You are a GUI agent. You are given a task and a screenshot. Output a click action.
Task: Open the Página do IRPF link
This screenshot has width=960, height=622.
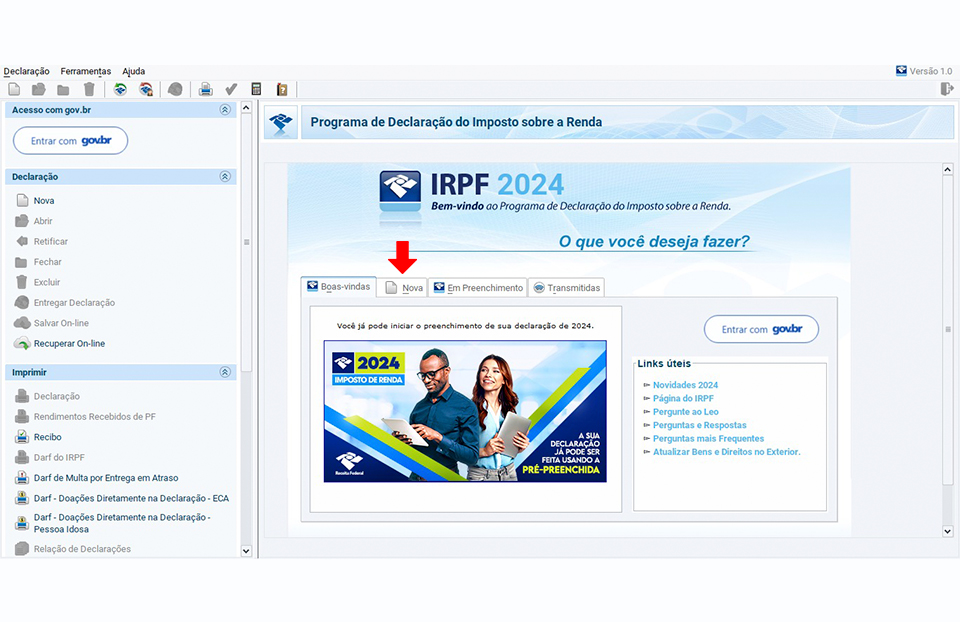(683, 399)
